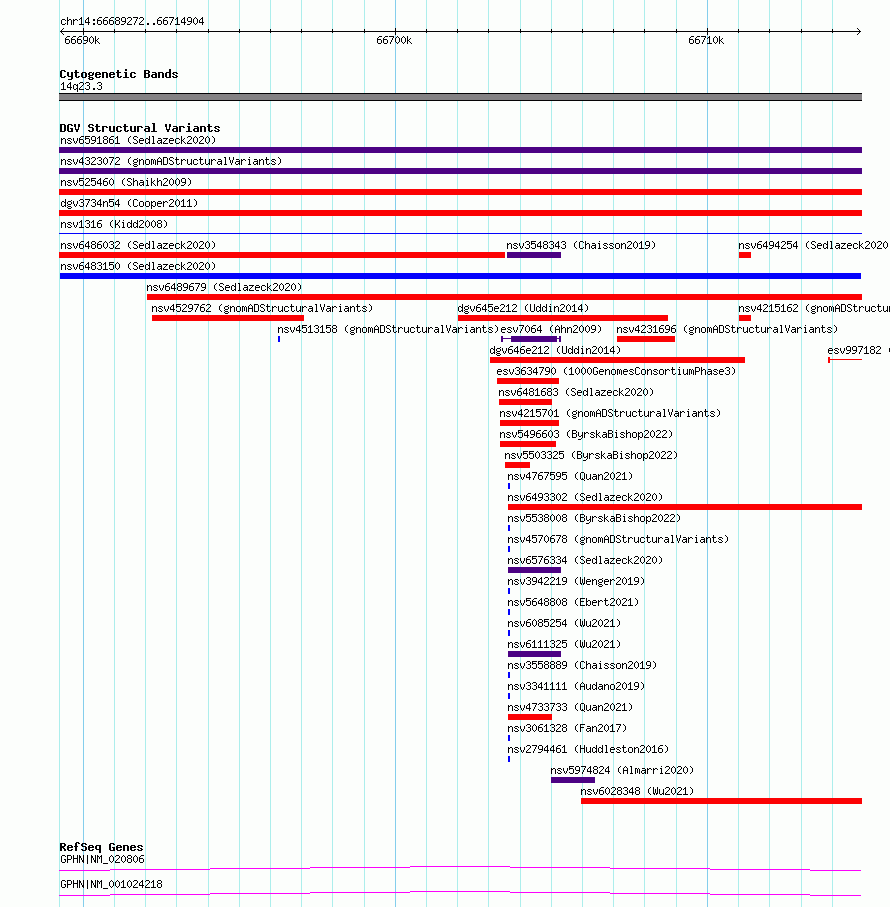Click nsv5496603 (ByrskaBishop2022) label
This screenshot has width=890, height=907.
tap(586, 434)
